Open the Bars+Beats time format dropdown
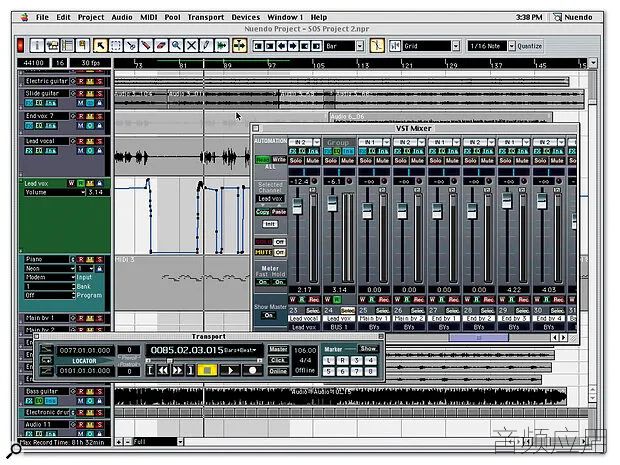620x465 pixels. click(x=240, y=350)
